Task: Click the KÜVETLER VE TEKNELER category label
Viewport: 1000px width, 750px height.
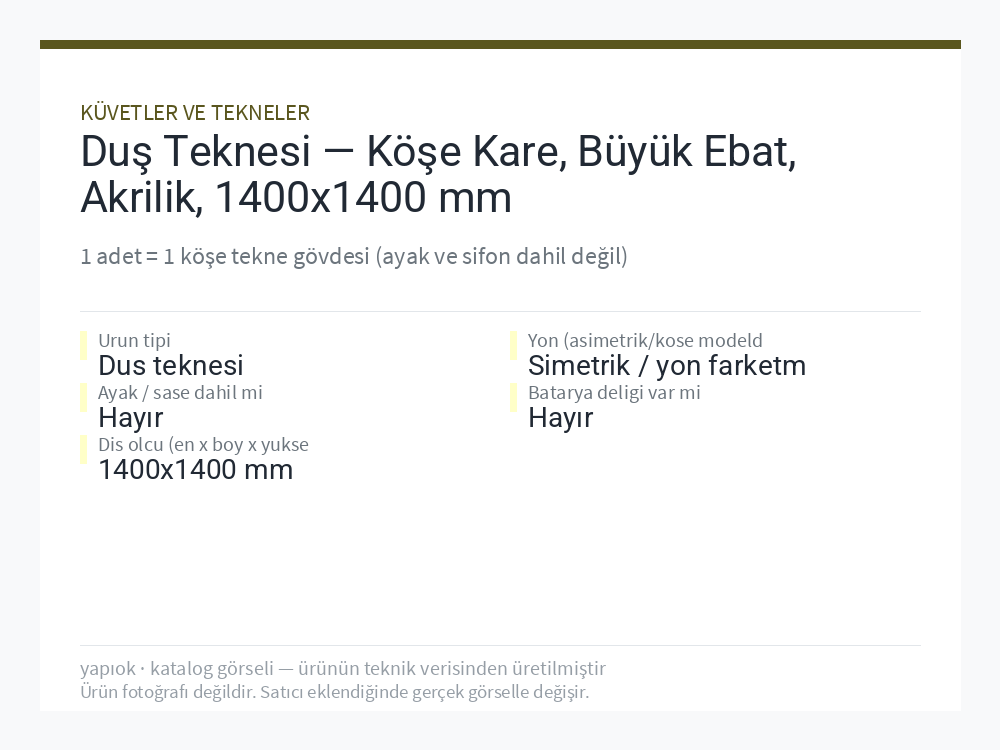Action: point(195,113)
